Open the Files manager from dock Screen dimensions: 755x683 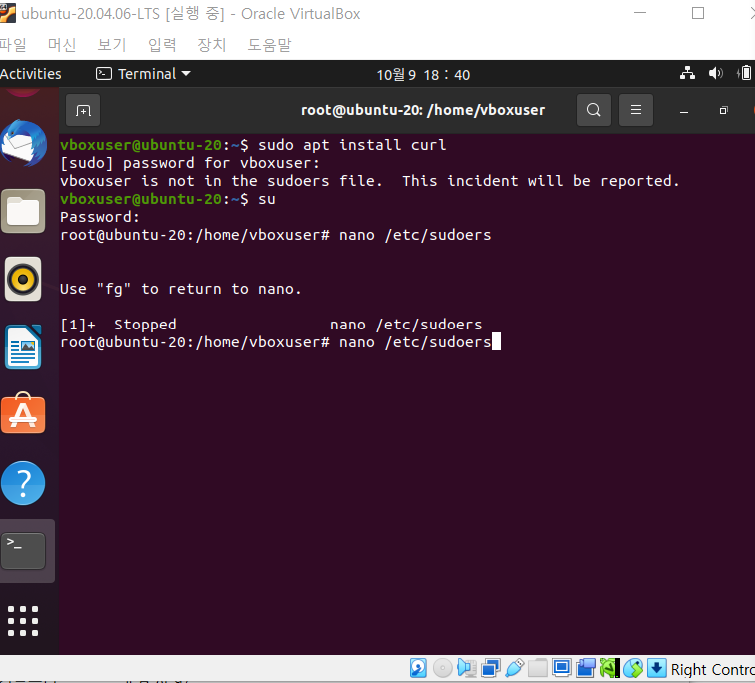[23, 211]
